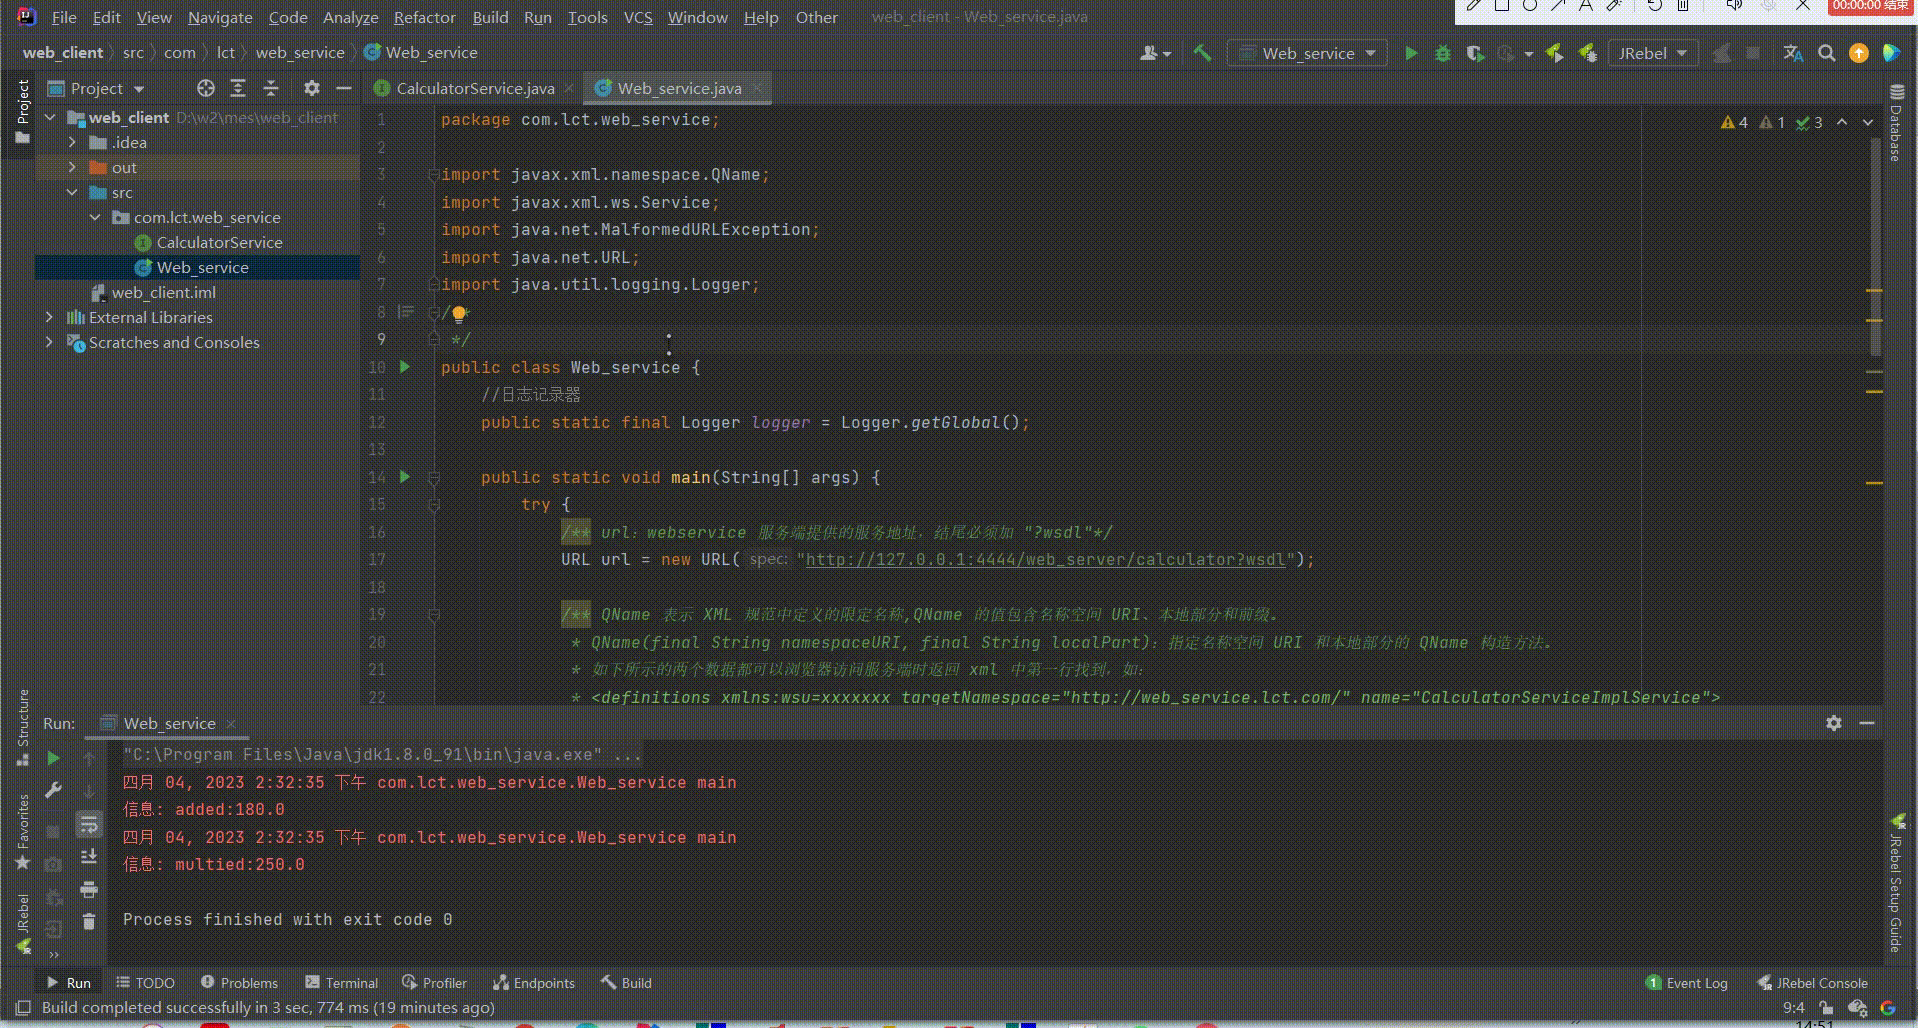Image resolution: width=1918 pixels, height=1028 pixels.
Task: Open Search Everywhere magnifier
Action: tap(1827, 53)
